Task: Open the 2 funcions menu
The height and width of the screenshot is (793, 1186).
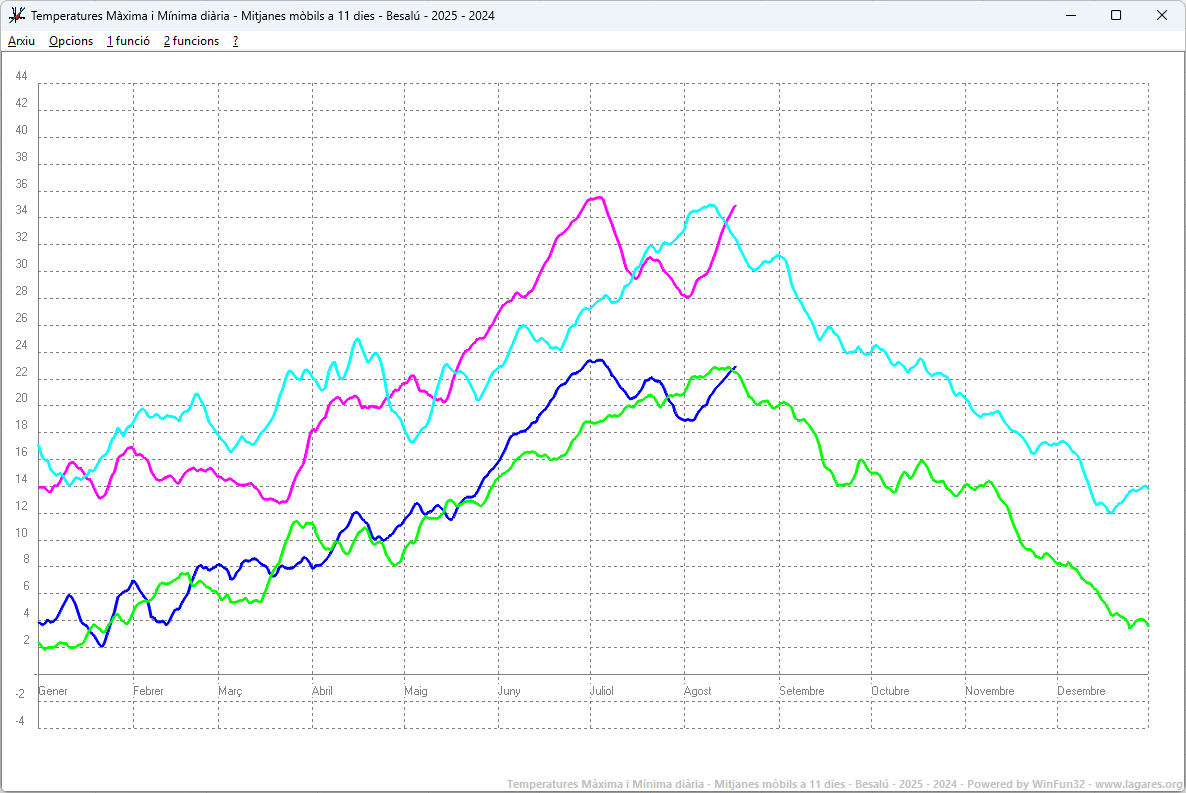Action: (191, 41)
